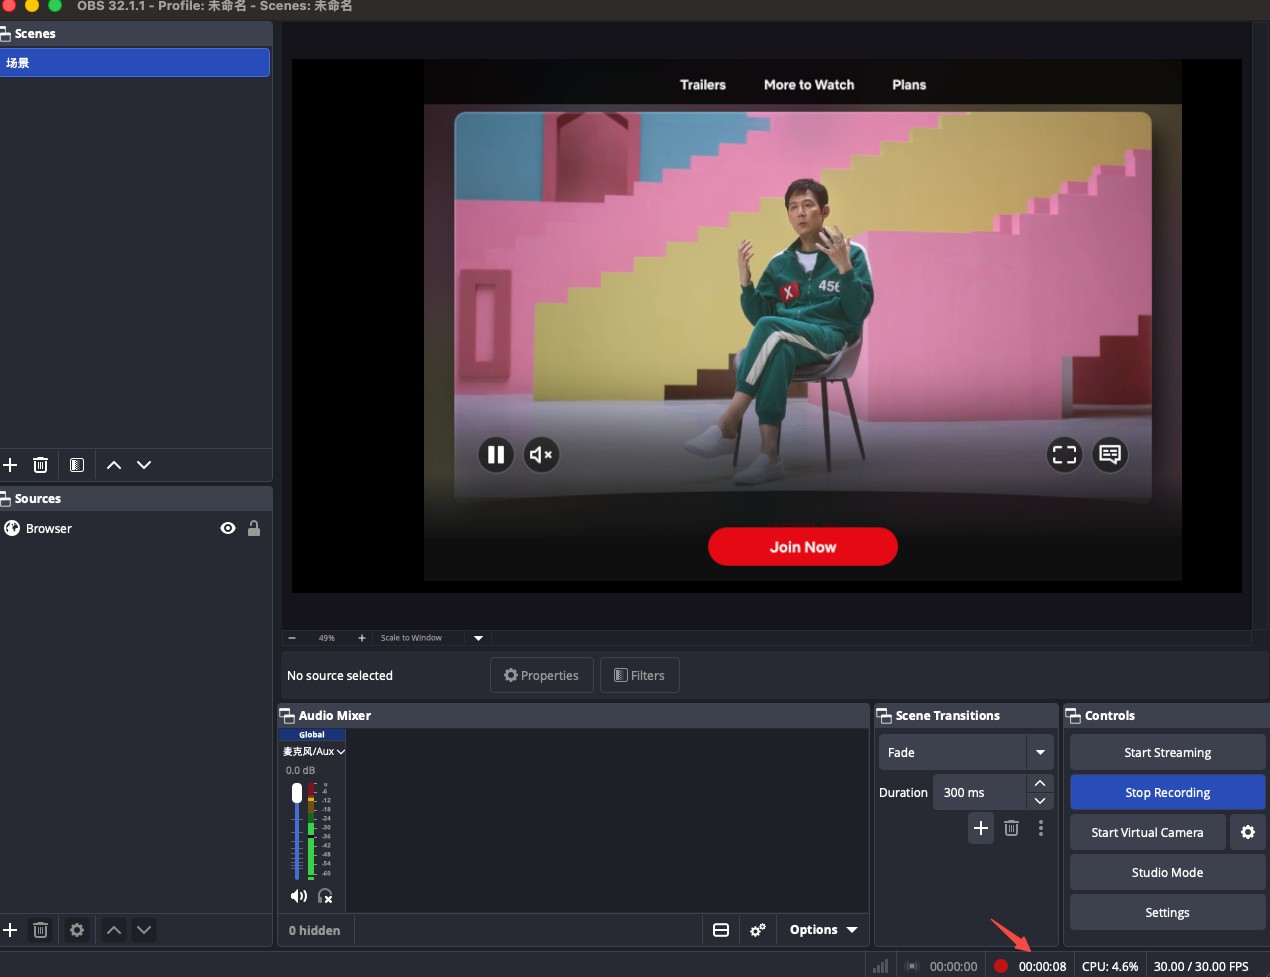Open the Scale to Window dropdown

click(478, 638)
